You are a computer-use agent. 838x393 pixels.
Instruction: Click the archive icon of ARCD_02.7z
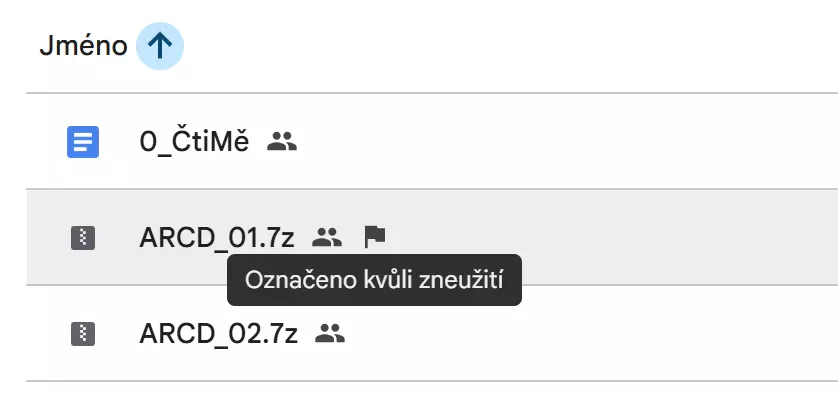click(83, 334)
